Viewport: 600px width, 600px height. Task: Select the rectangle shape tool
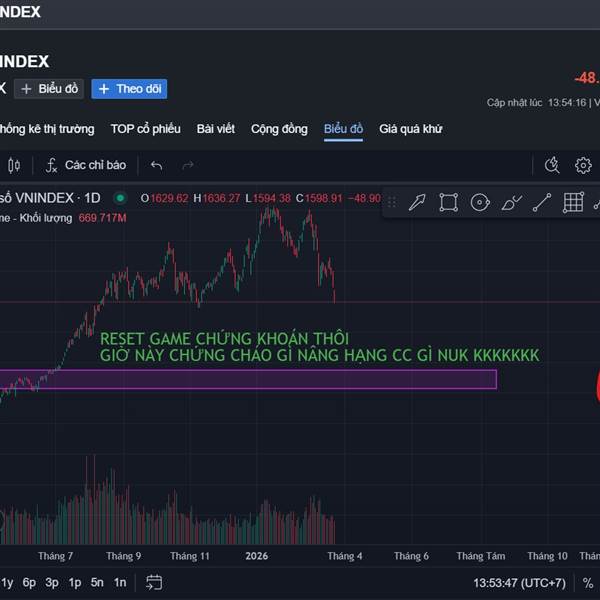click(x=448, y=202)
